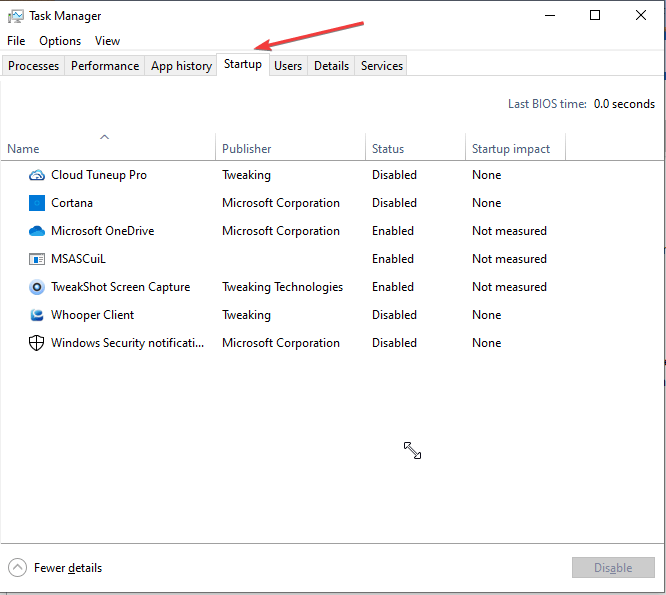Minimize the Task Manager window

pos(550,16)
